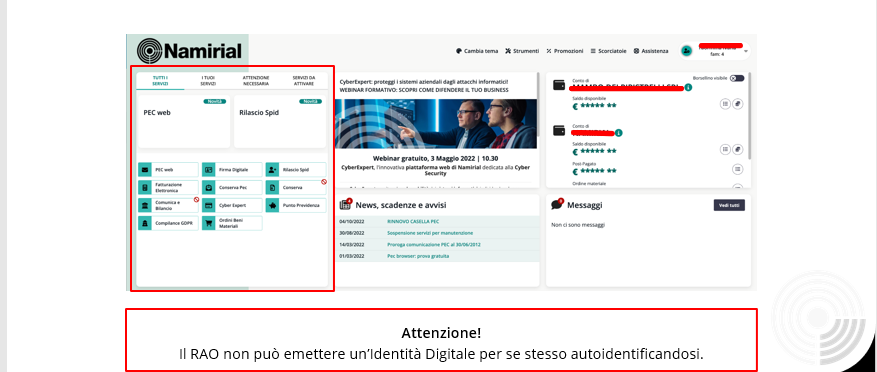Open the RINNOVO CASELLA PEC news link
This screenshot has height=372, width=877.
tap(413, 222)
